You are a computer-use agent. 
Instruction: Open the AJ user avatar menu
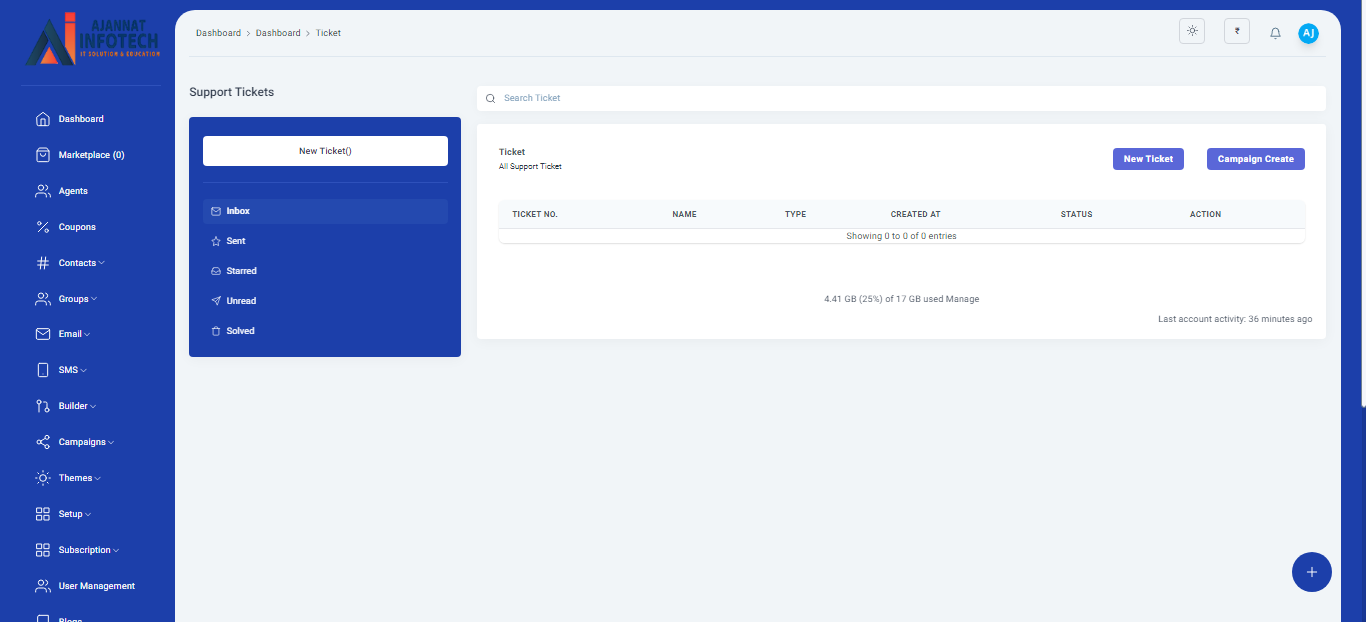pos(1308,33)
